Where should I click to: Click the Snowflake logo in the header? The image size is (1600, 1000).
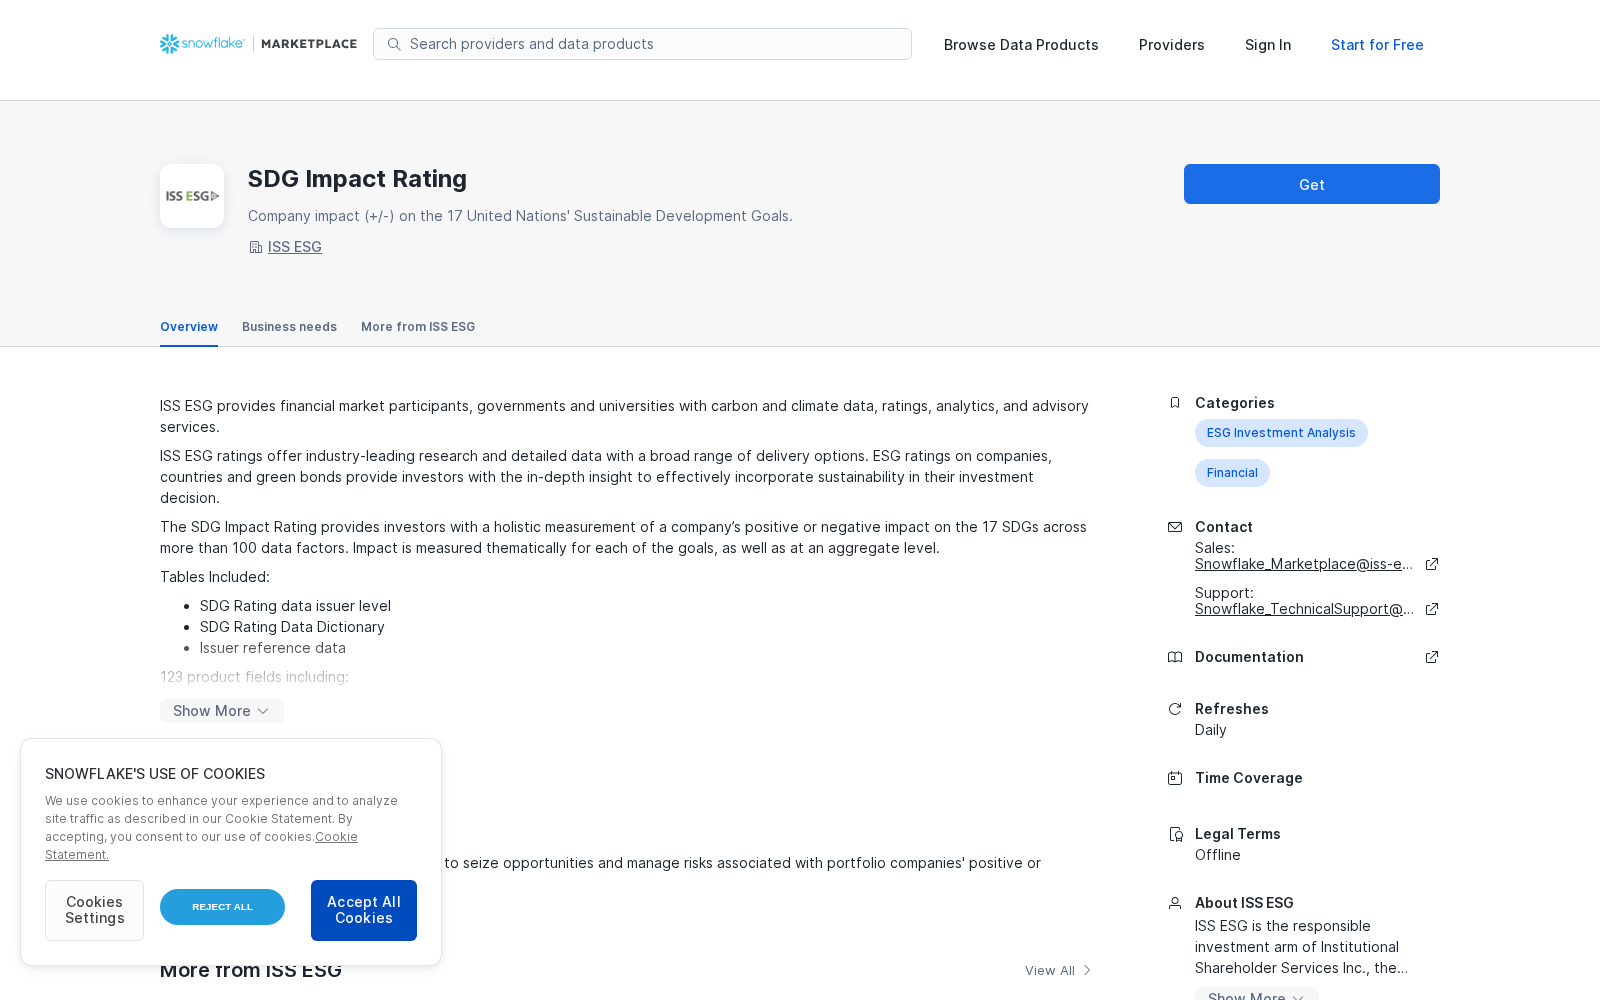(x=202, y=44)
